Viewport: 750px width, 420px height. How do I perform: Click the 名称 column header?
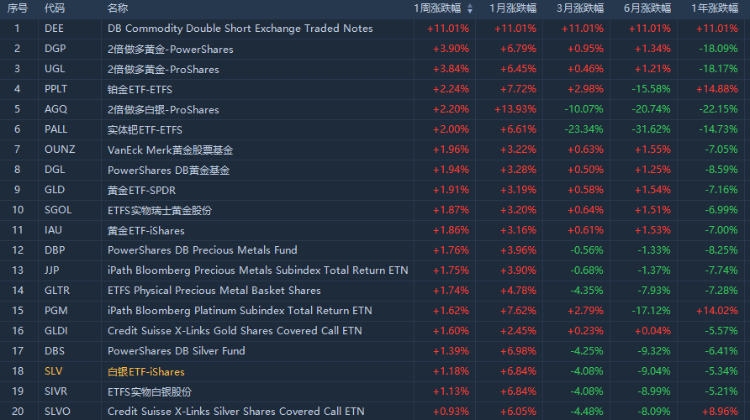pyautogui.click(x=118, y=8)
